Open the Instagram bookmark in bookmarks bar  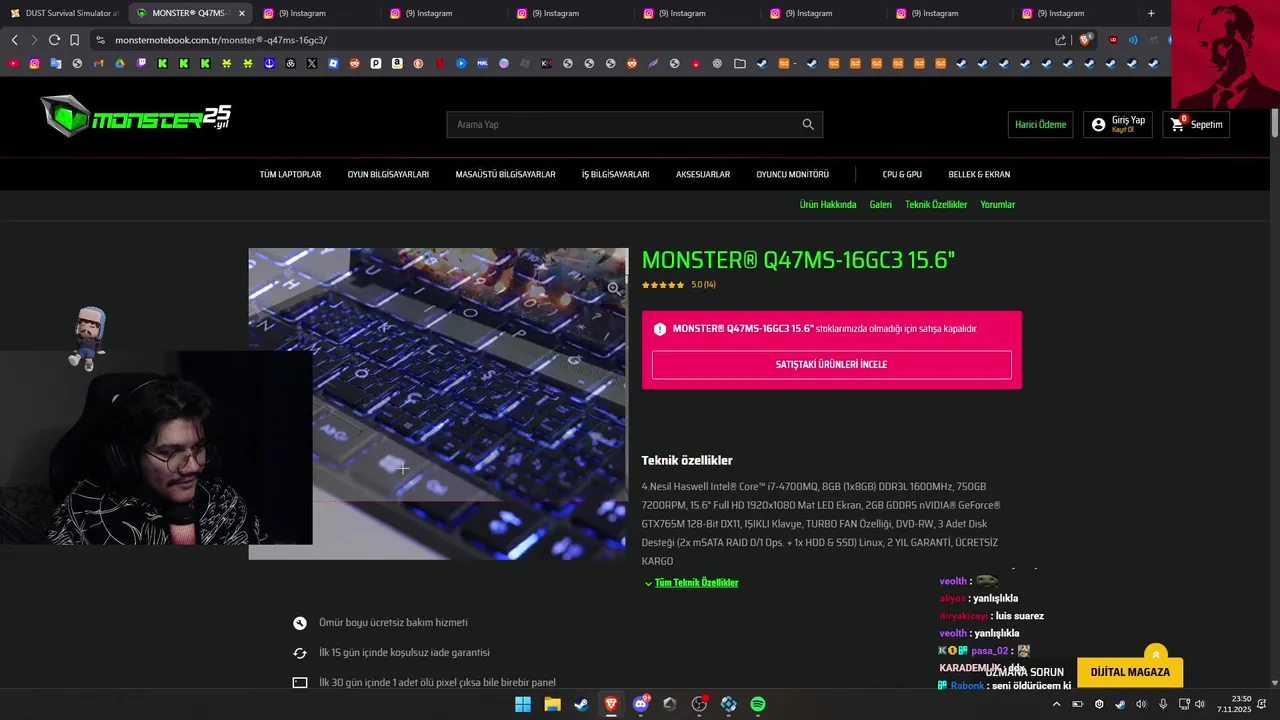[34, 63]
